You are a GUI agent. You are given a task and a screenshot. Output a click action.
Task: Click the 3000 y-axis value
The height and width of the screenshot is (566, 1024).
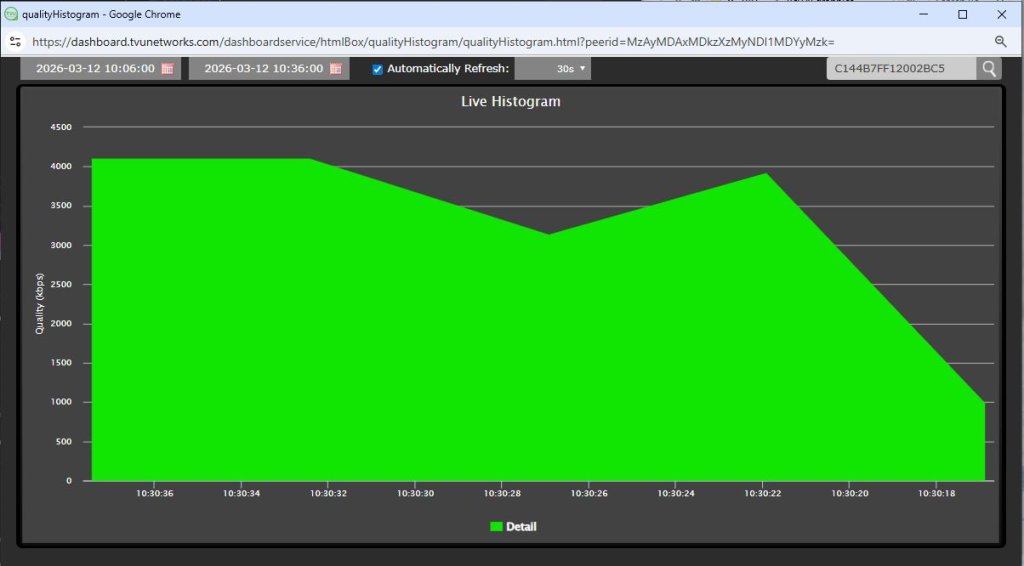[x=61, y=245]
